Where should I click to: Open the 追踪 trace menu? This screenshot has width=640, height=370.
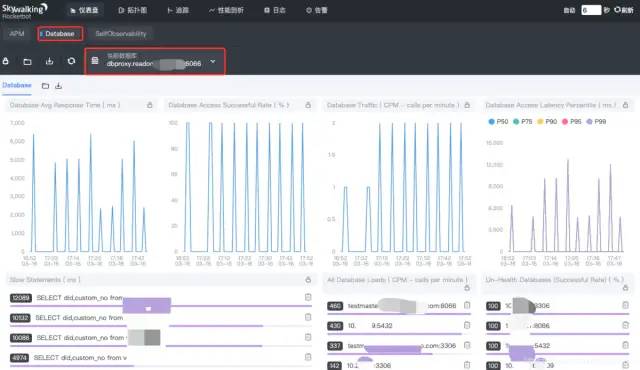point(178,10)
